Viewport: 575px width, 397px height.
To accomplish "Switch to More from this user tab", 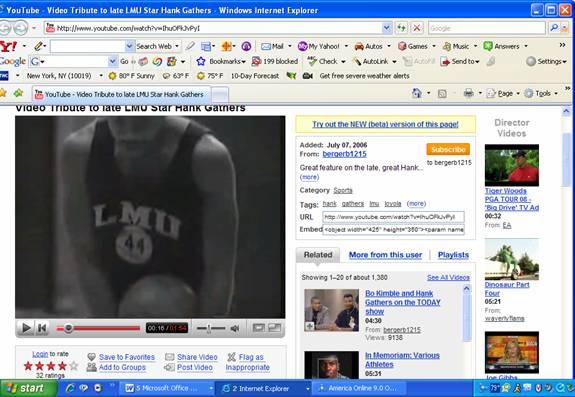I will 385,255.
